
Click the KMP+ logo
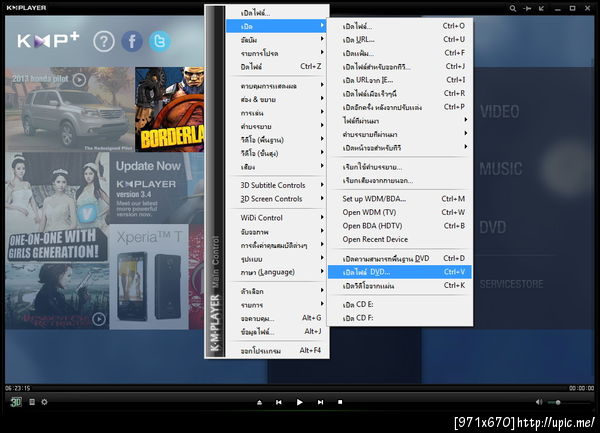pos(48,41)
